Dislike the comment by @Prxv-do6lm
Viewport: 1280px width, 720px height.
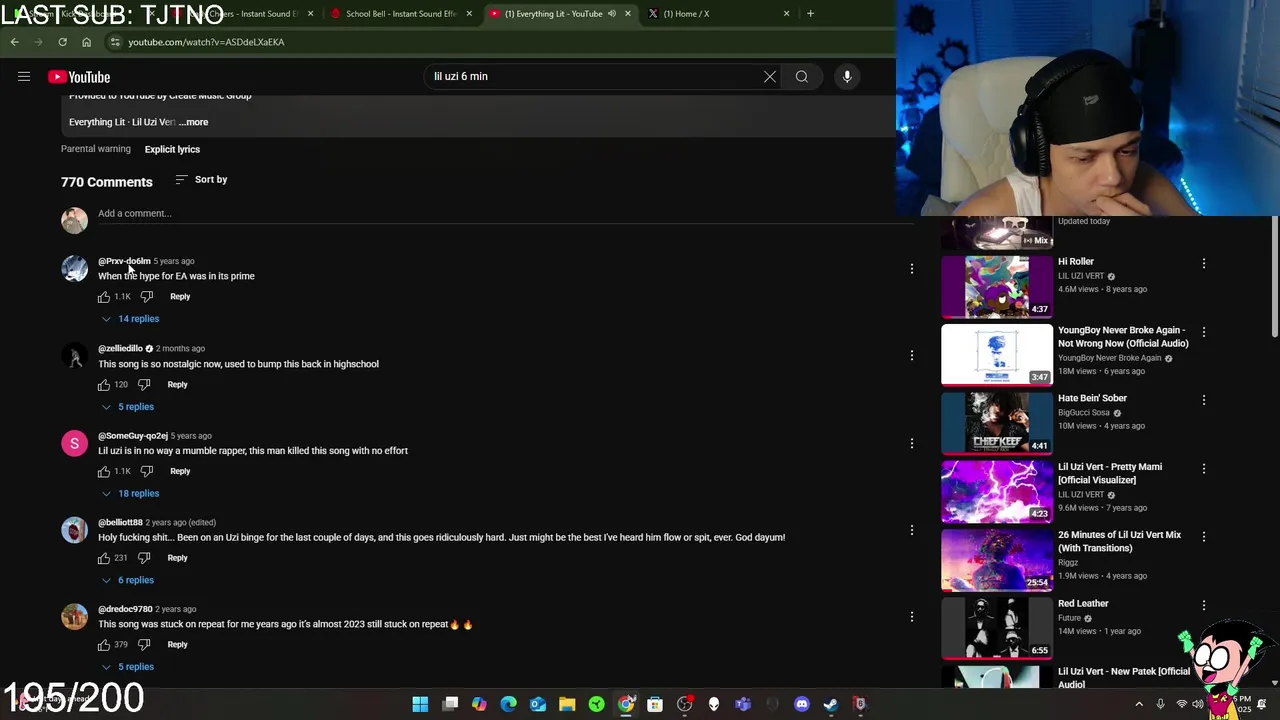[x=147, y=297]
